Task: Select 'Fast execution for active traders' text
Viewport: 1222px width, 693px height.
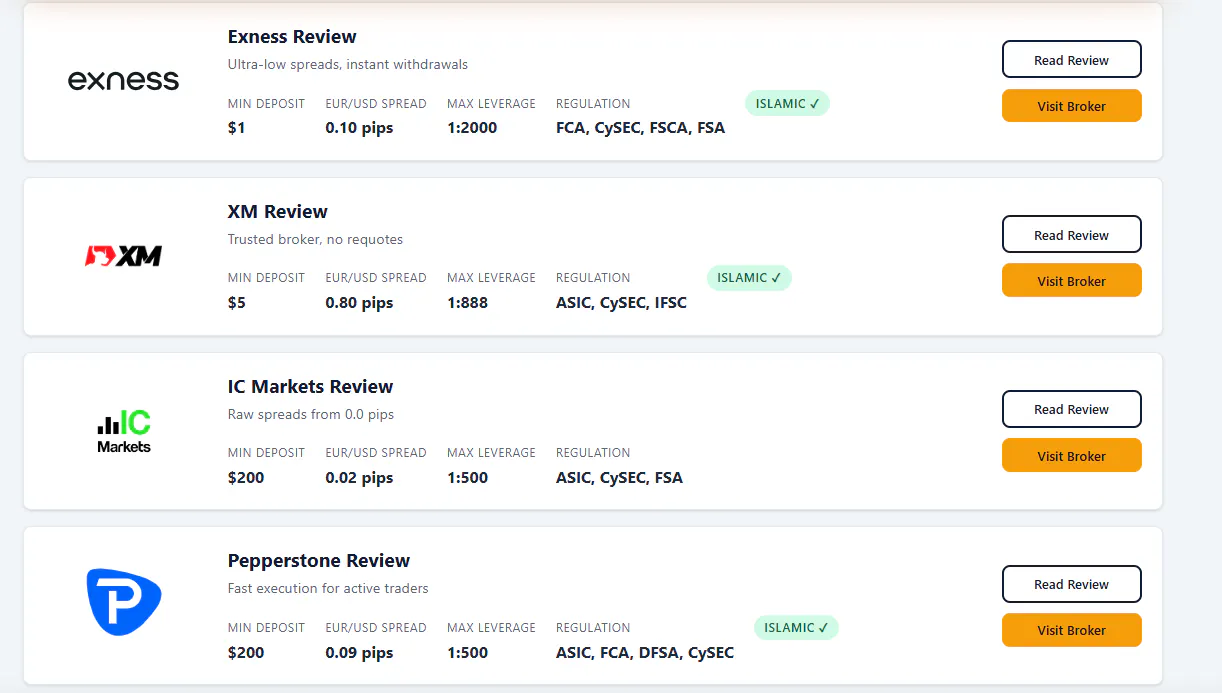Action: coord(328,588)
